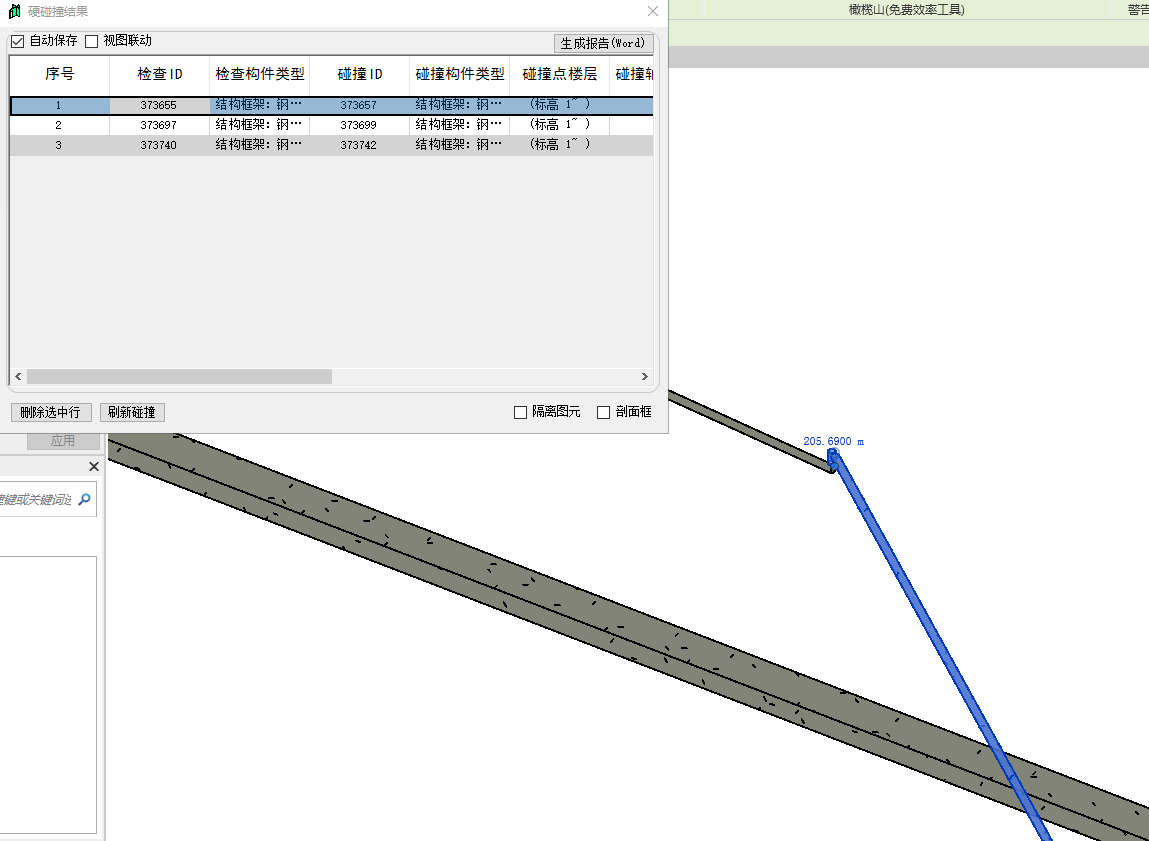Close the 硬碰撞结果 dialog

653,11
